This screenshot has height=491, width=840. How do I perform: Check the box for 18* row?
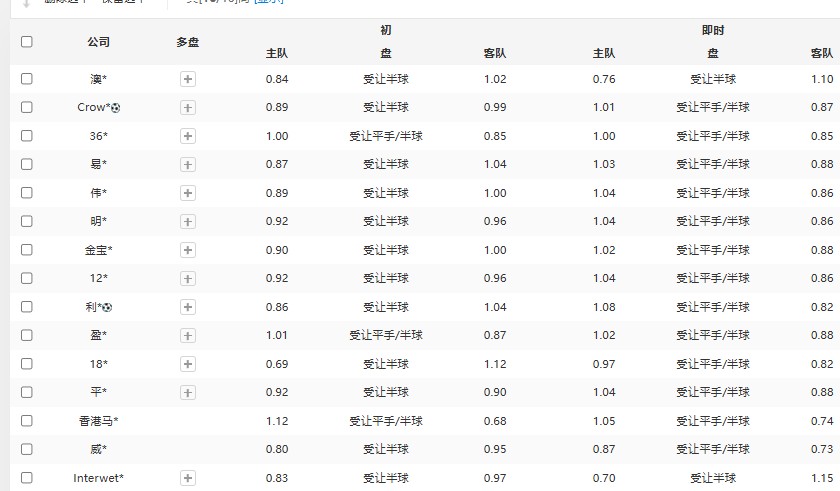tap(26, 364)
